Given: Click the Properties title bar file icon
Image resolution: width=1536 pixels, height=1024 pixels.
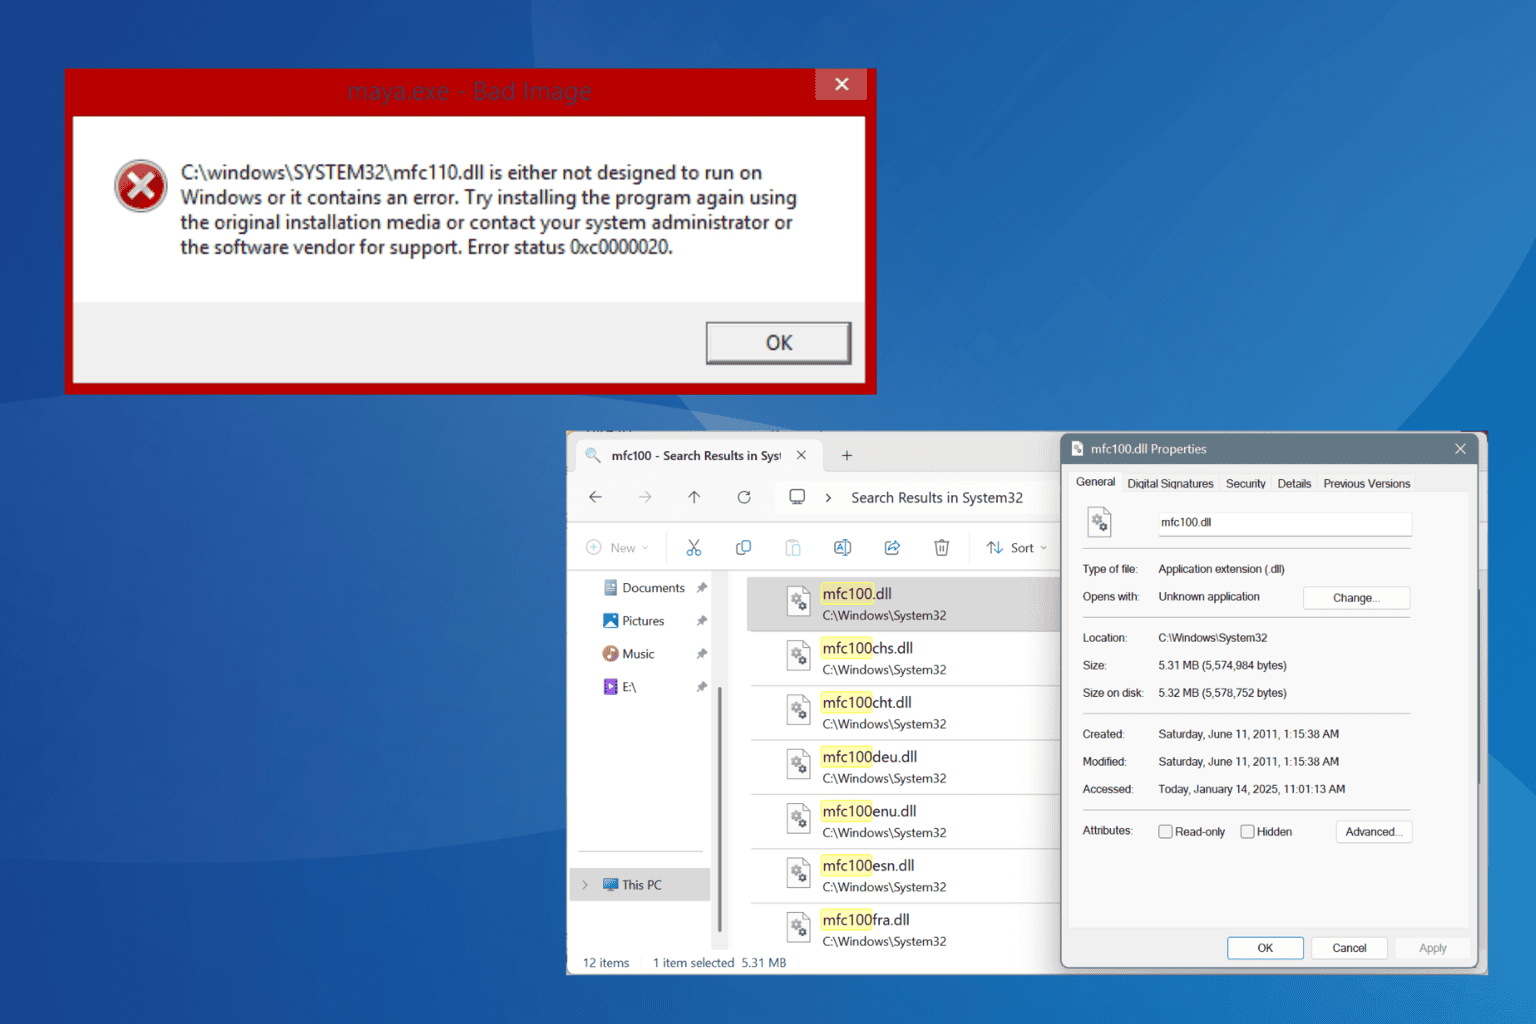Looking at the screenshot, I should (x=1077, y=449).
